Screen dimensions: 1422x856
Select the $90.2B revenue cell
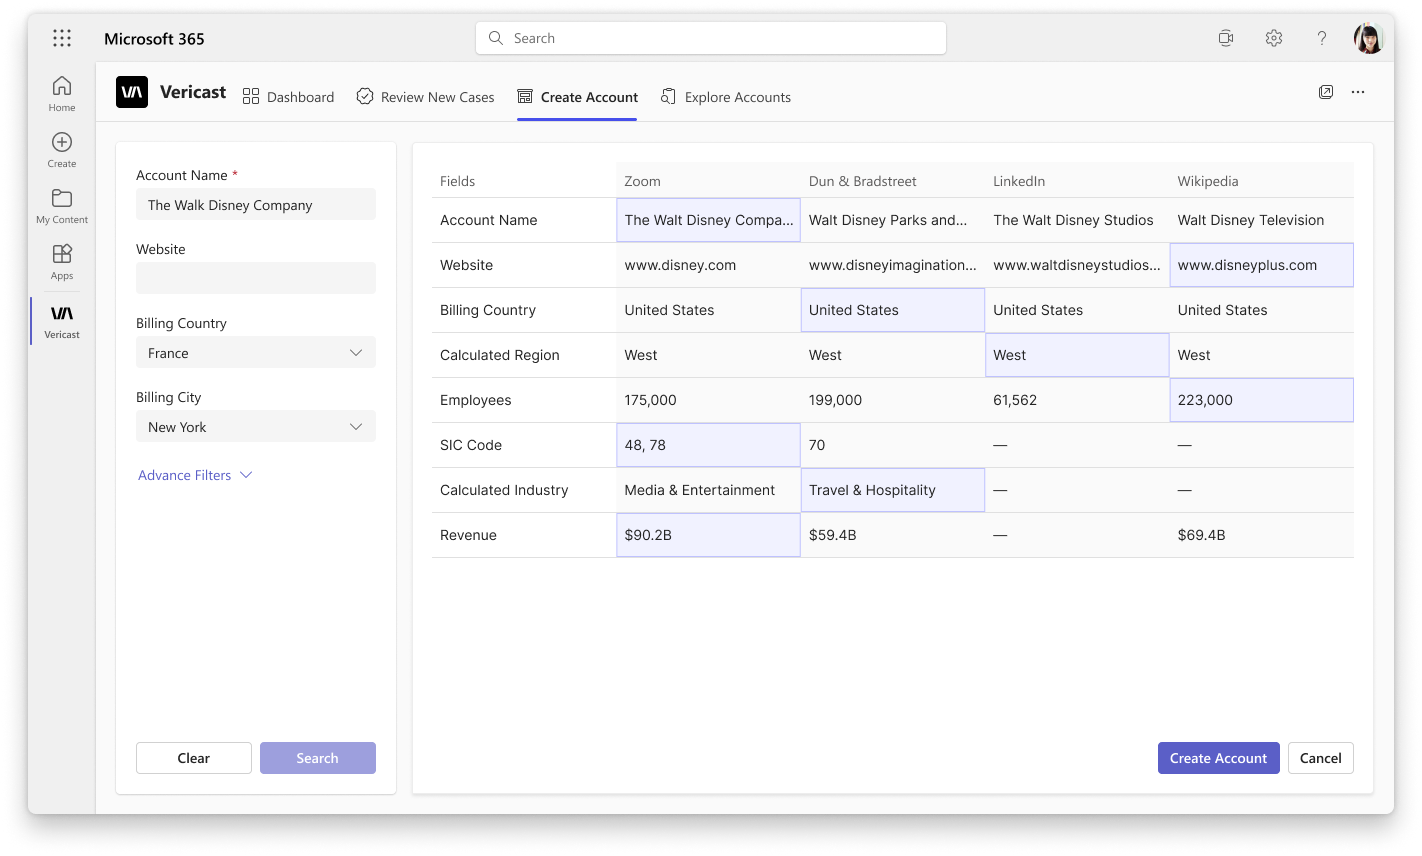click(708, 535)
